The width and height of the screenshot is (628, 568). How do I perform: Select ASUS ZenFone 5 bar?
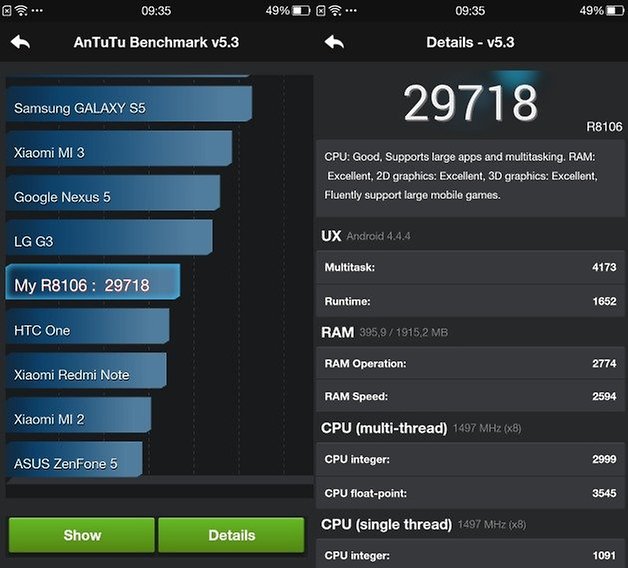[x=74, y=459]
